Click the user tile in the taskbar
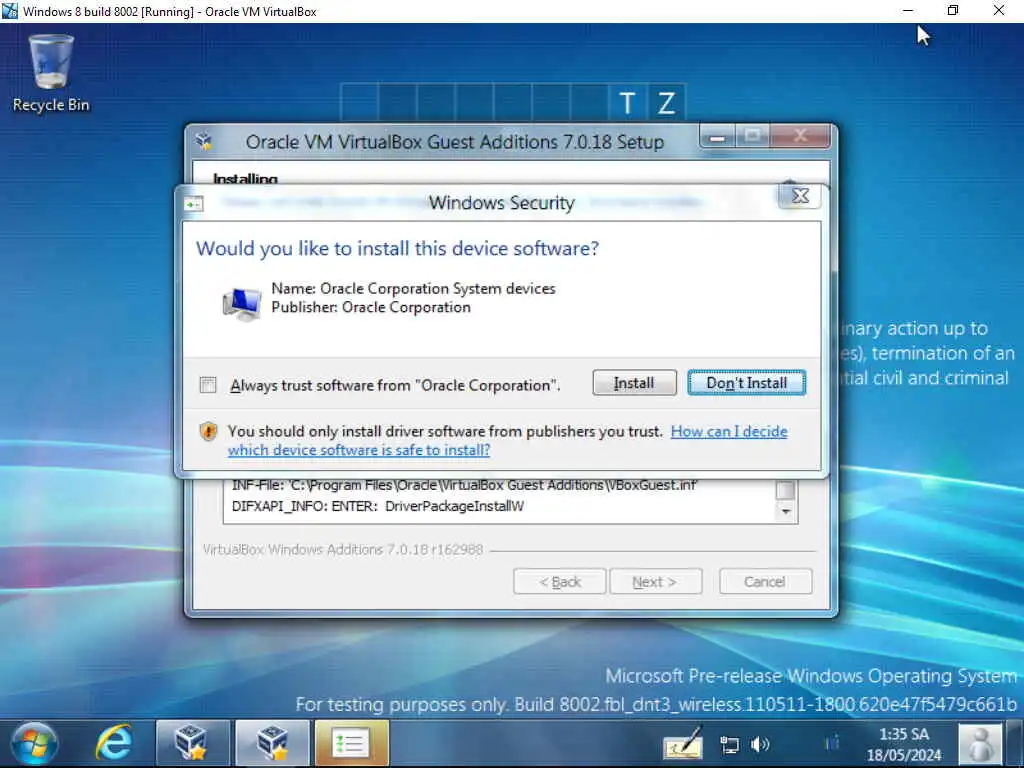Image resolution: width=1024 pixels, height=768 pixels. (x=980, y=743)
